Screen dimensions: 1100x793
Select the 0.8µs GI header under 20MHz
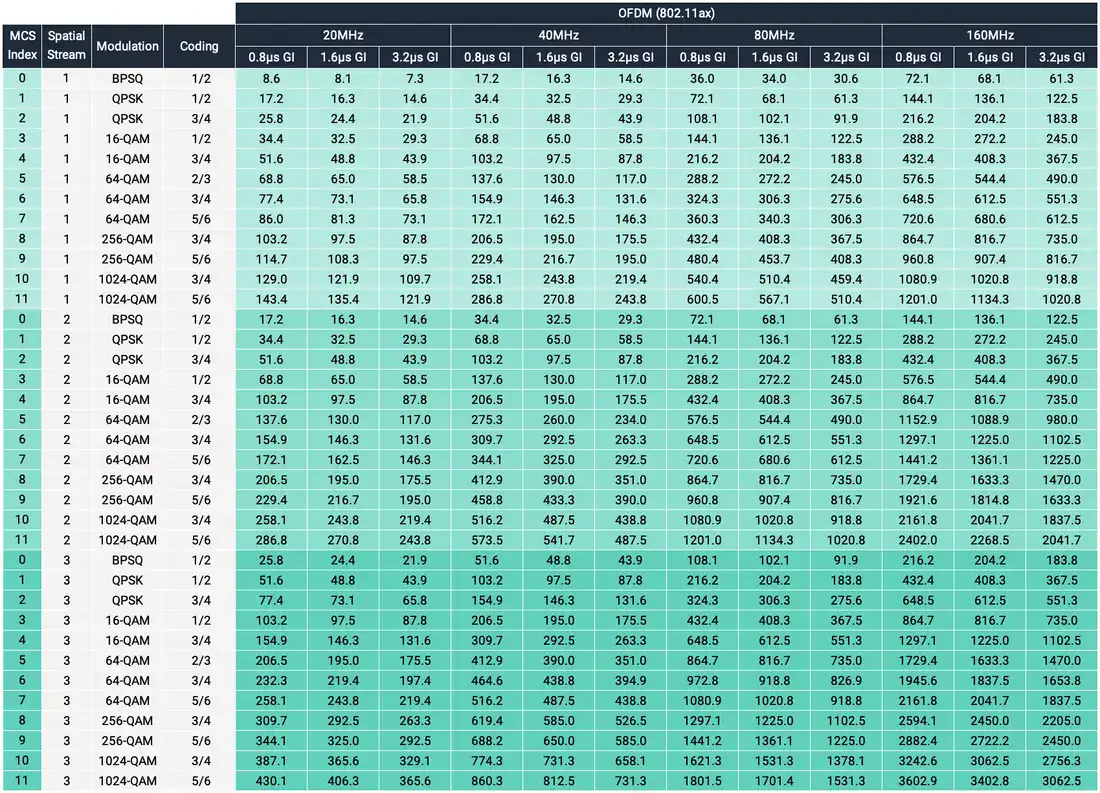[x=271, y=58]
